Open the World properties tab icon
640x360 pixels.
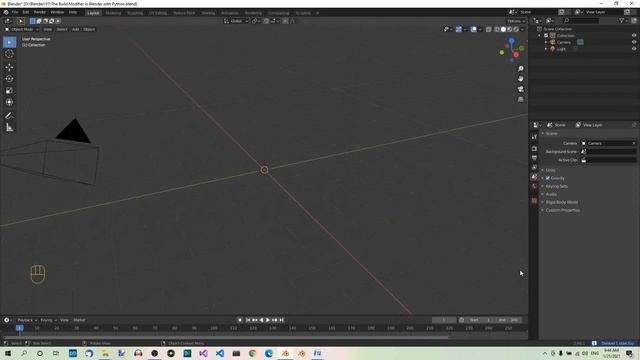pyautogui.click(x=534, y=186)
